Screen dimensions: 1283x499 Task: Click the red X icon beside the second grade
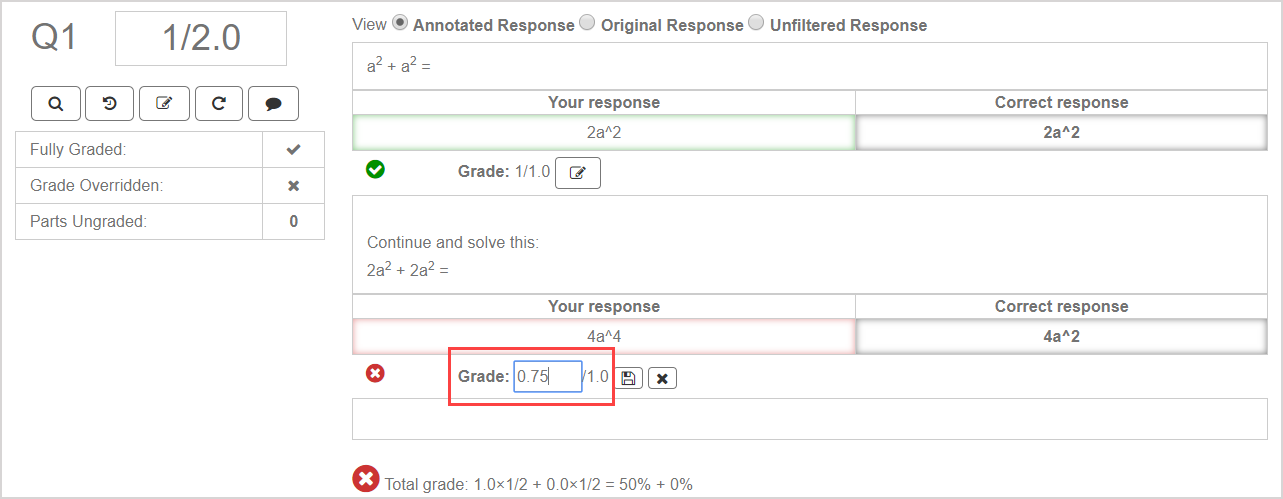[375, 373]
